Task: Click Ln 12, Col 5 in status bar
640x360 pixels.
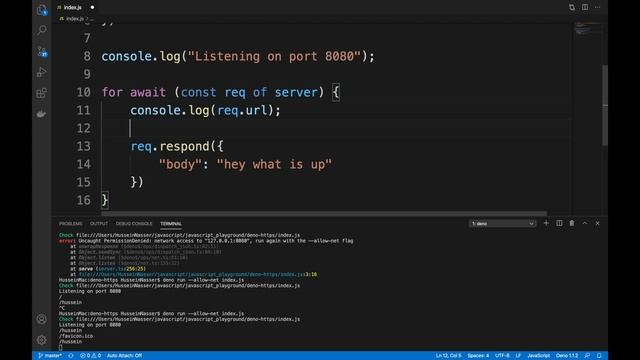Action: pyautogui.click(x=448, y=356)
